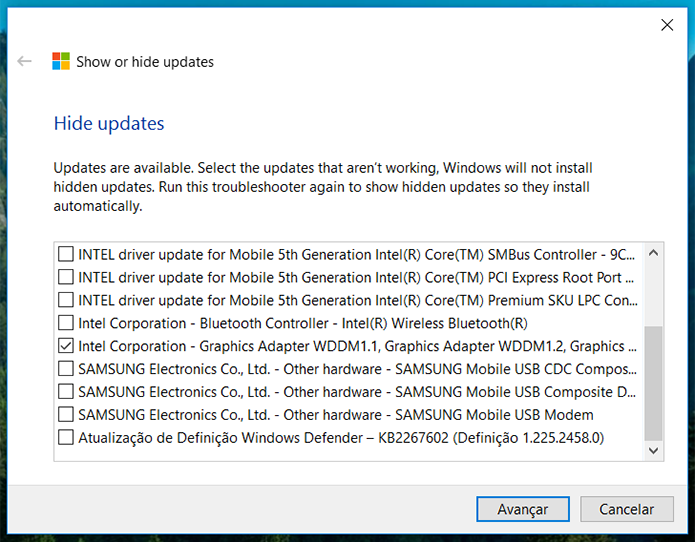
Task: Click the SAMSUNG Mobile USB CDC label text
Action: [x=358, y=369]
